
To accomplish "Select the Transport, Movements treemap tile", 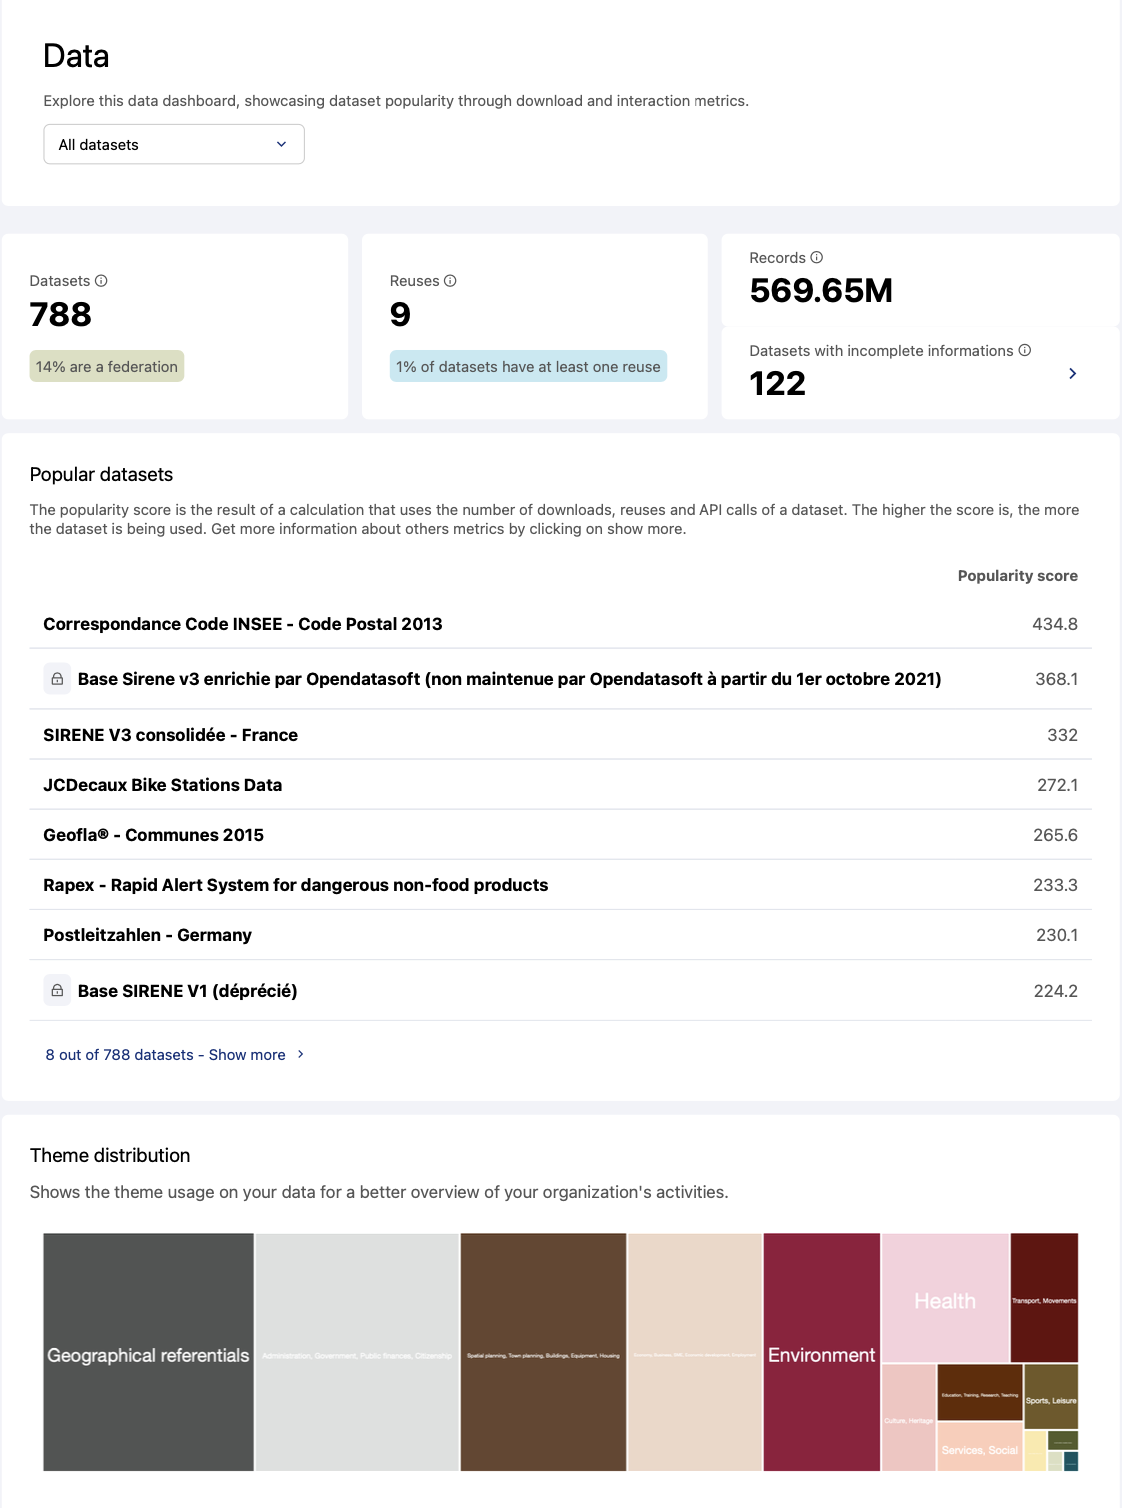I will click(x=1044, y=1298).
